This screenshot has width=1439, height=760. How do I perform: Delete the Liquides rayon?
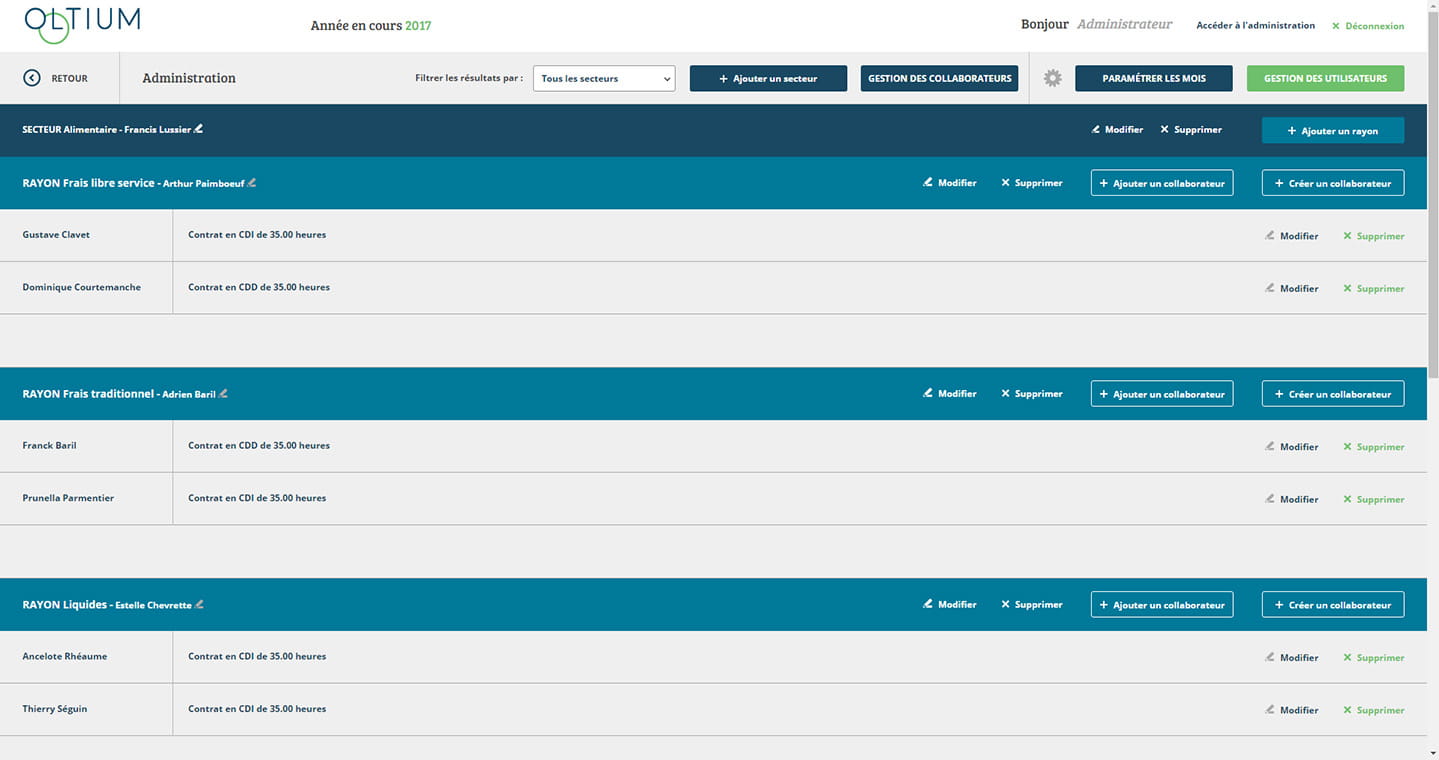tap(1032, 605)
